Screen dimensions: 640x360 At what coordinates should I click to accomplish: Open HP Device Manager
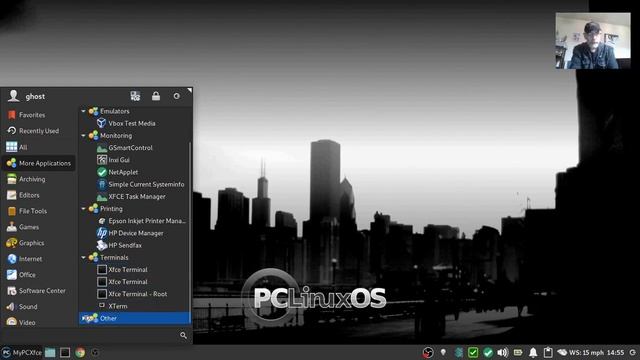135,233
